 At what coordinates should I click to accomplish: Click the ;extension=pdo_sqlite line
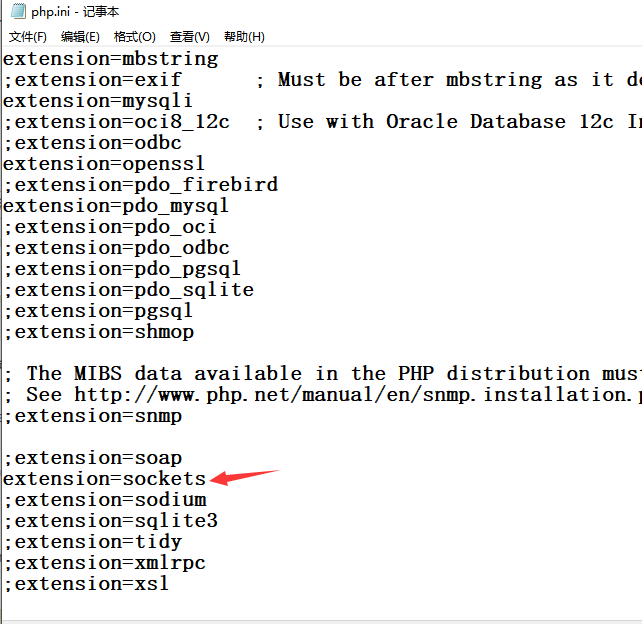coord(129,290)
